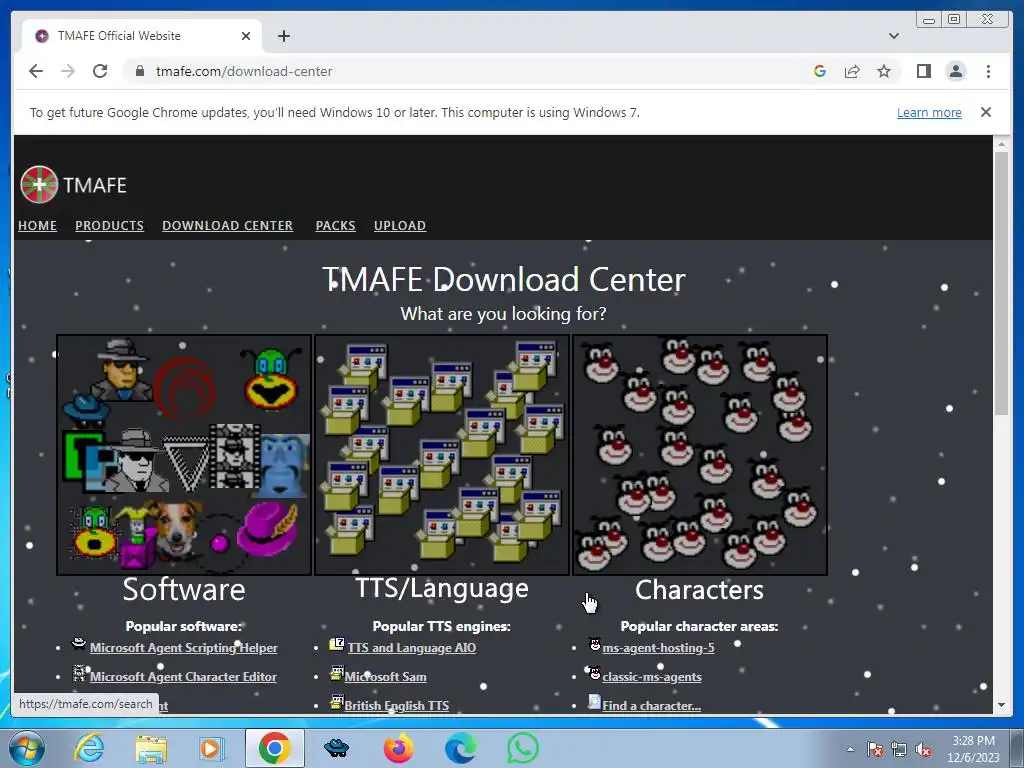
Task: Open Windows Start menu
Action: pos(27,748)
